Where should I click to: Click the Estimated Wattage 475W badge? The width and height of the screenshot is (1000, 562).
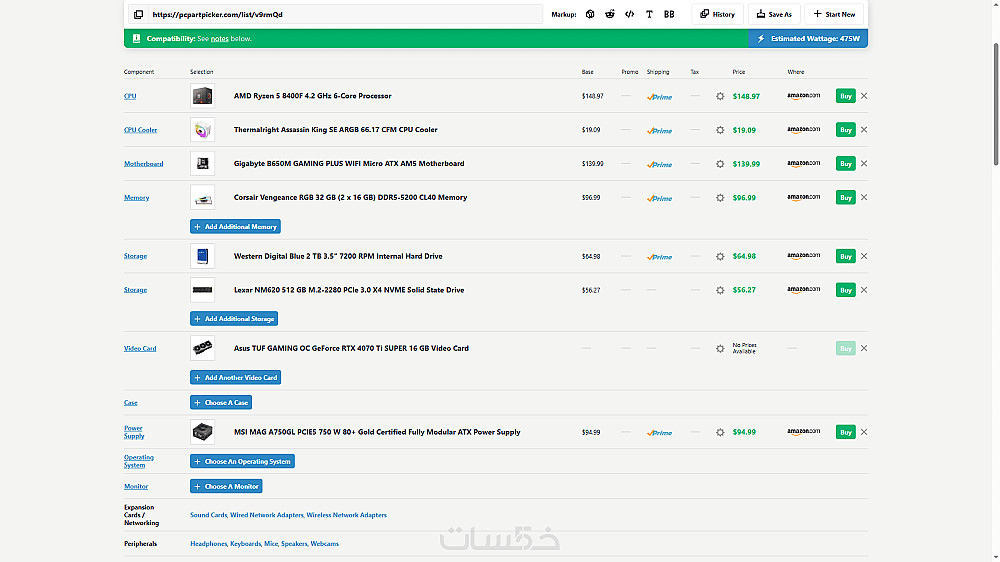click(808, 38)
